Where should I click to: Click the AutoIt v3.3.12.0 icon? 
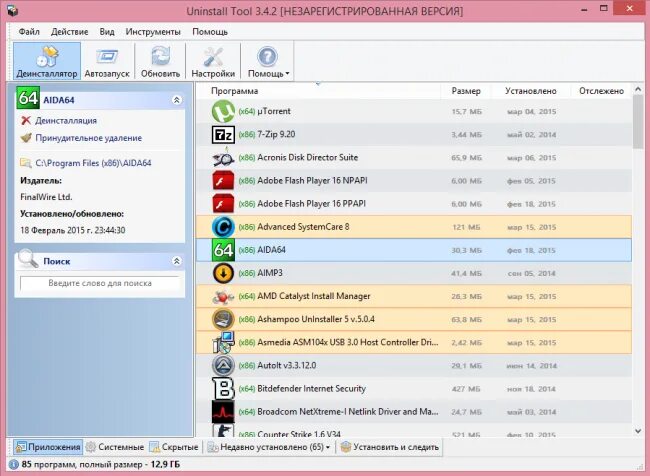pyautogui.click(x=223, y=366)
